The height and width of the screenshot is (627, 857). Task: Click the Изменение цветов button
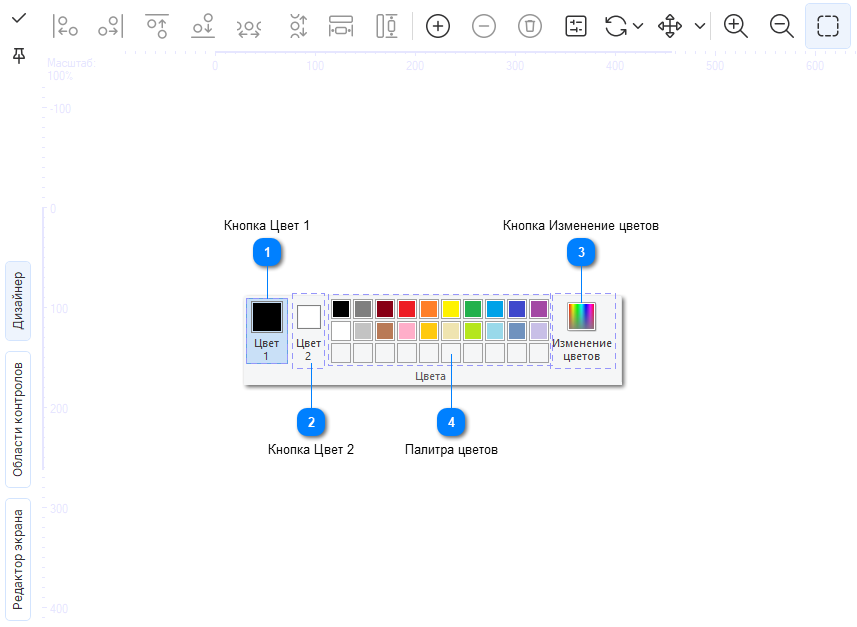pos(581,331)
